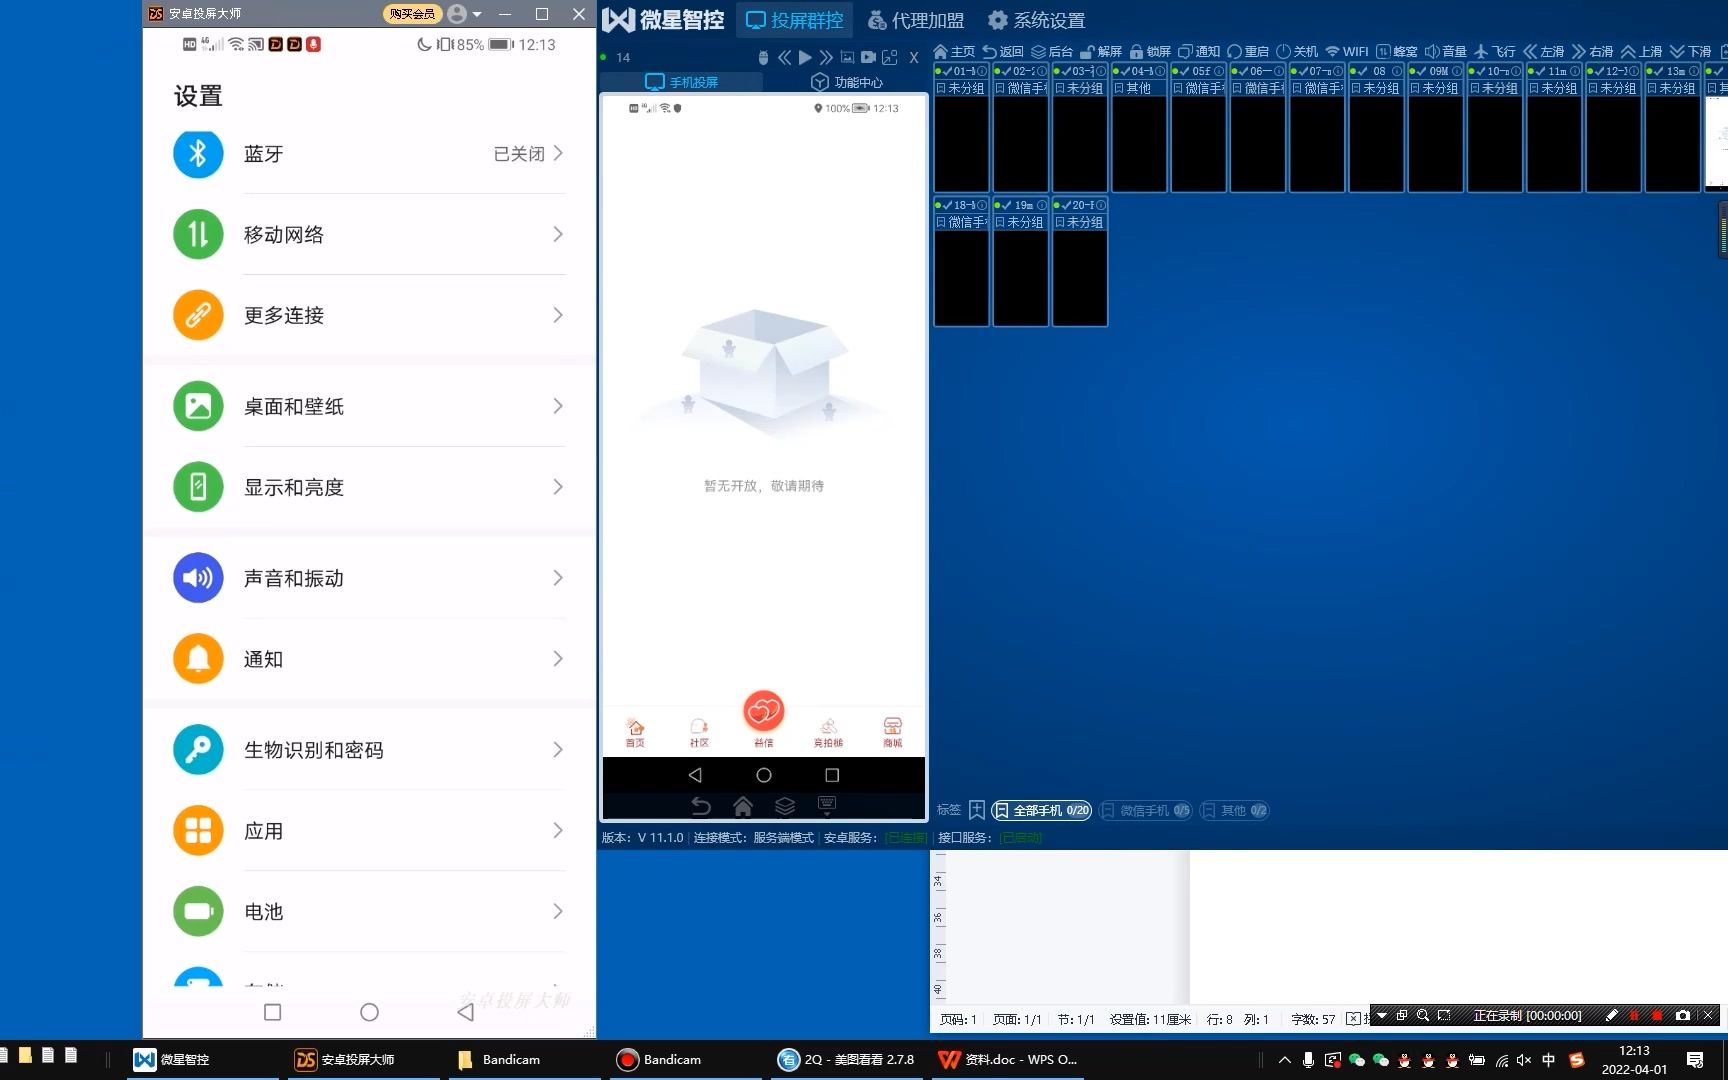1728x1080 pixels.
Task: Toggle the checkmark on device 01 tile
Action: [947, 71]
